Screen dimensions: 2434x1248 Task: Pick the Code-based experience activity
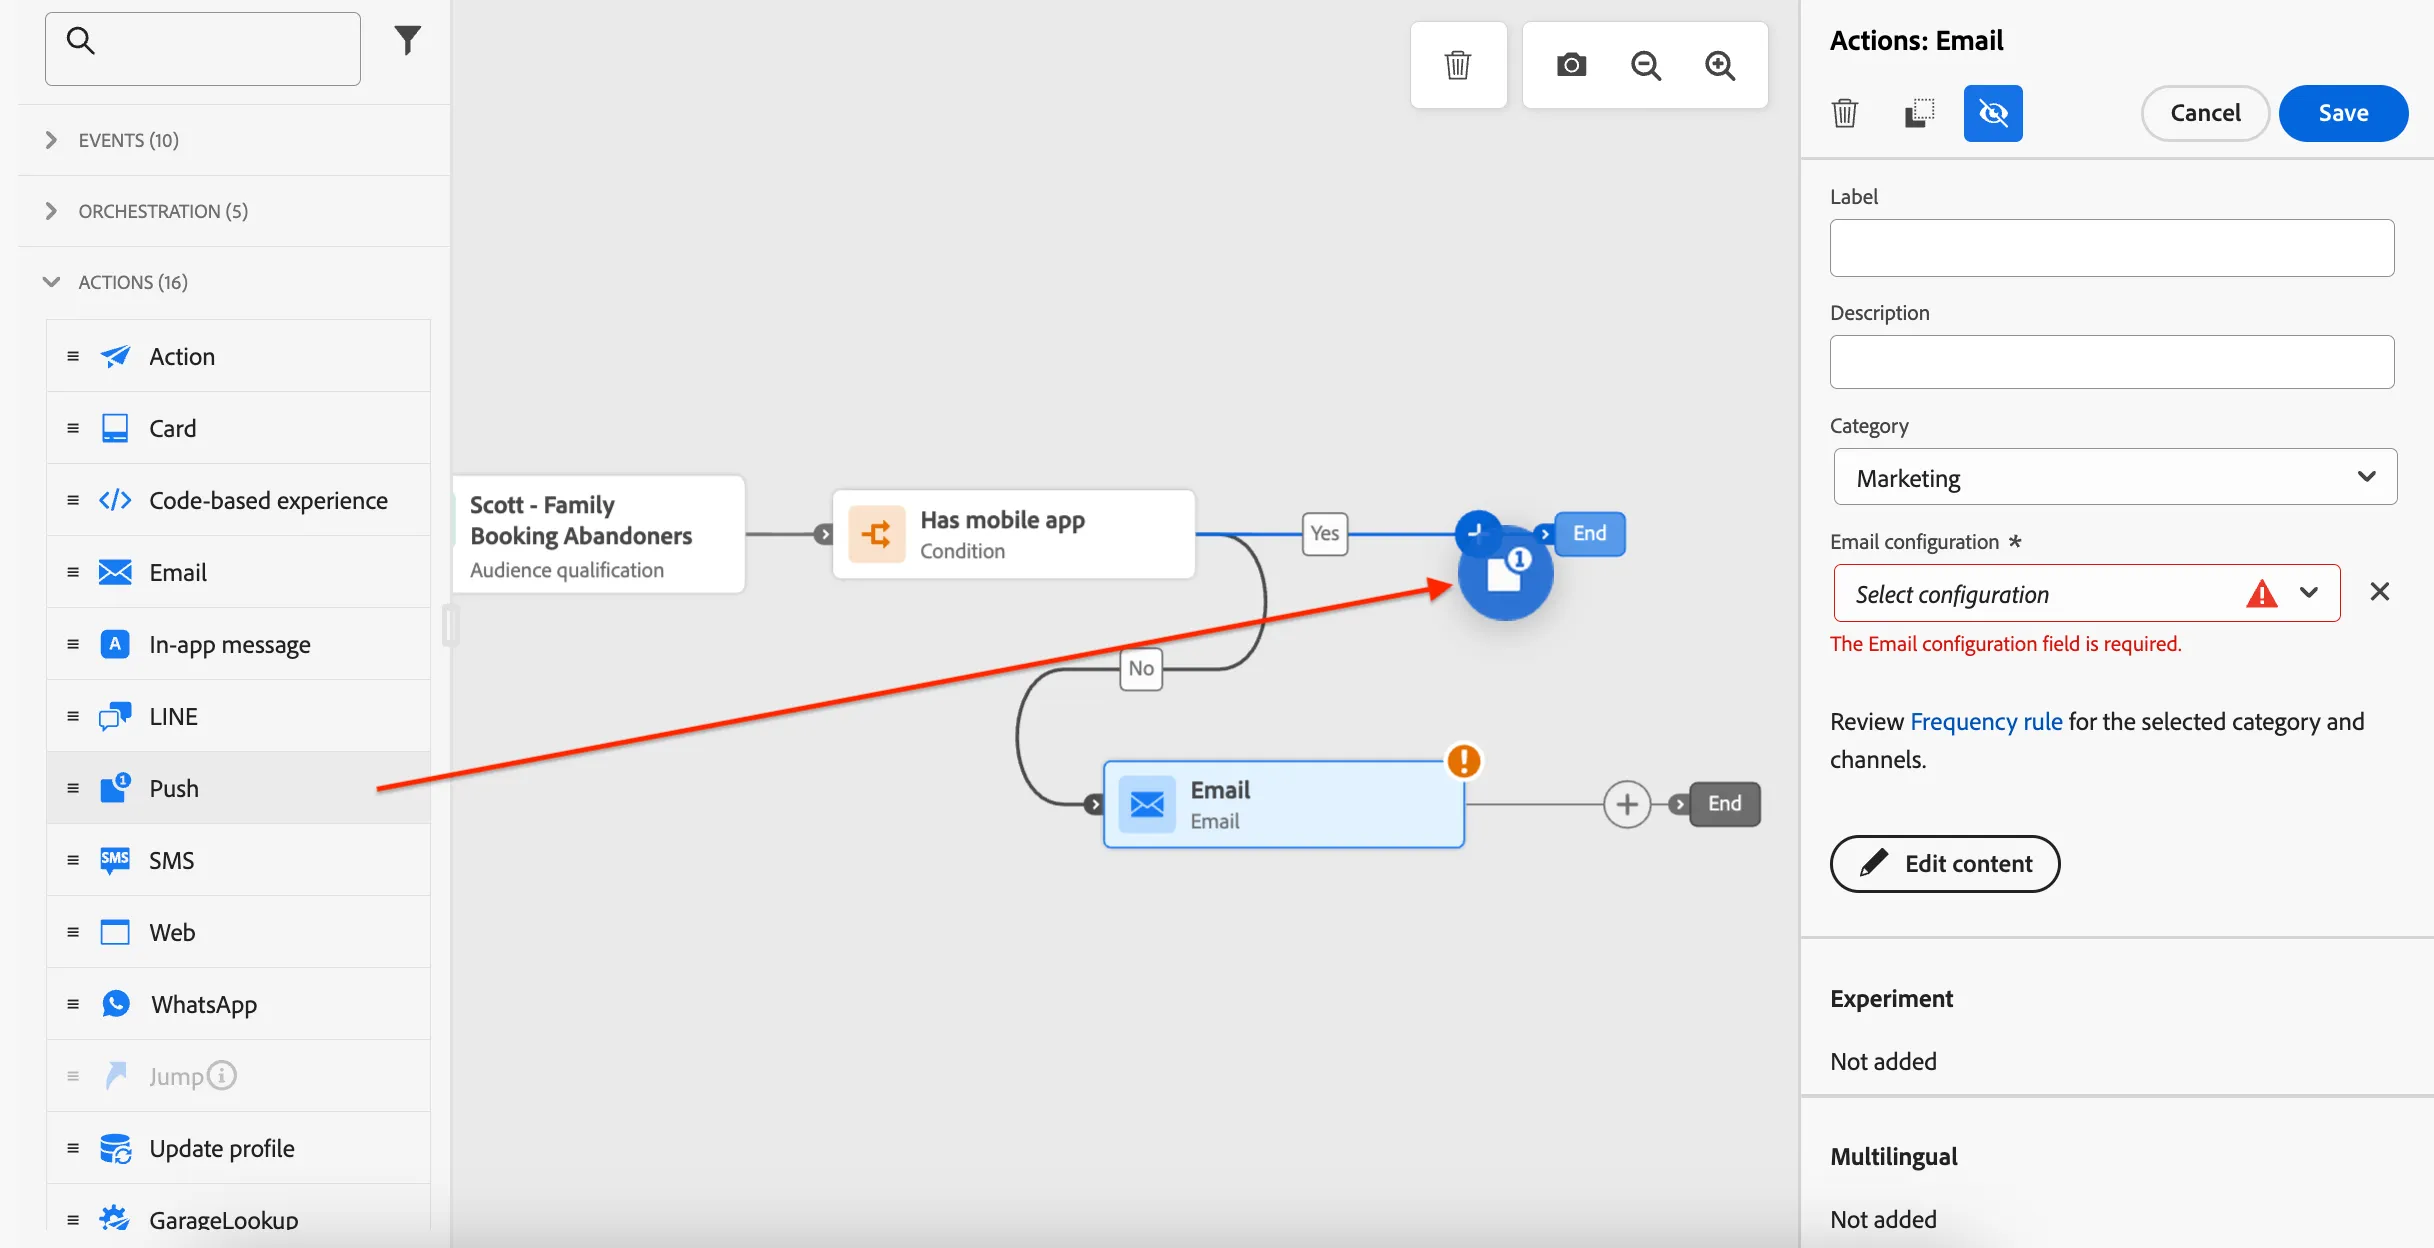click(x=238, y=500)
